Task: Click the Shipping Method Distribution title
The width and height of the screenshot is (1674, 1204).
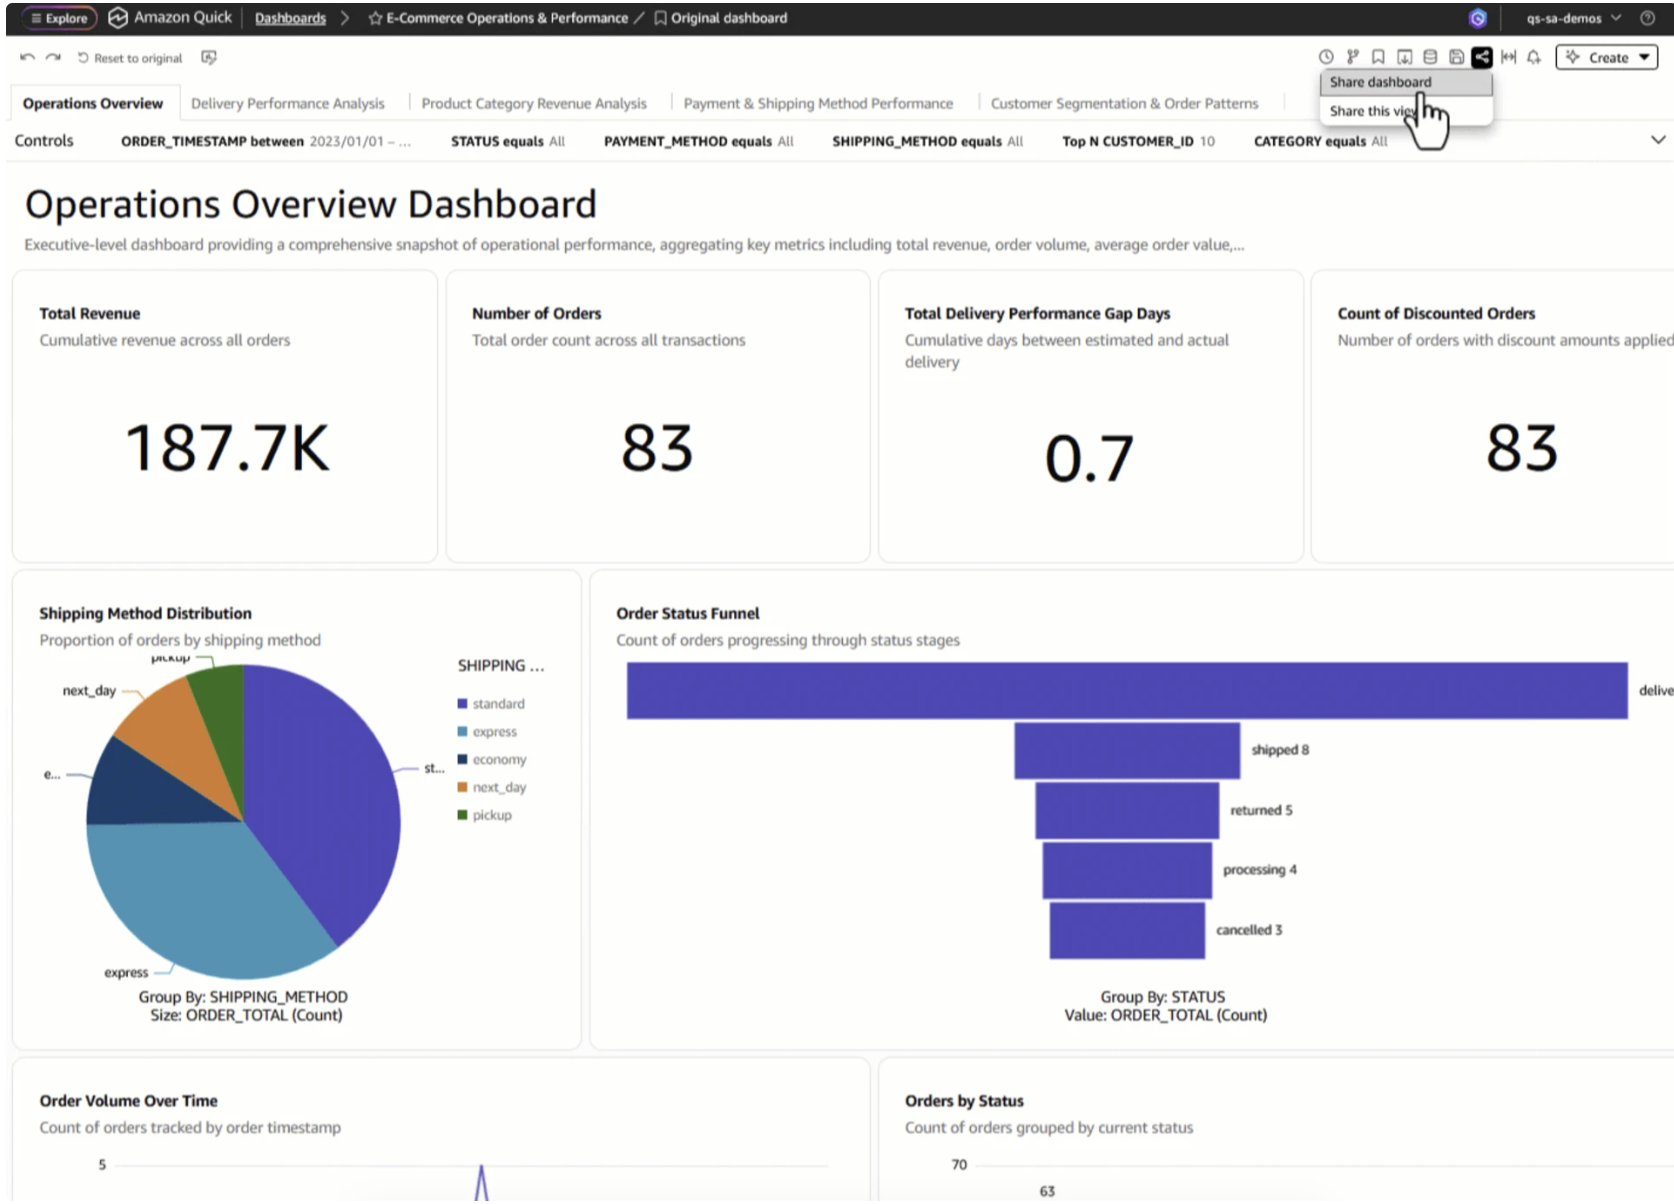Action: coord(145,613)
